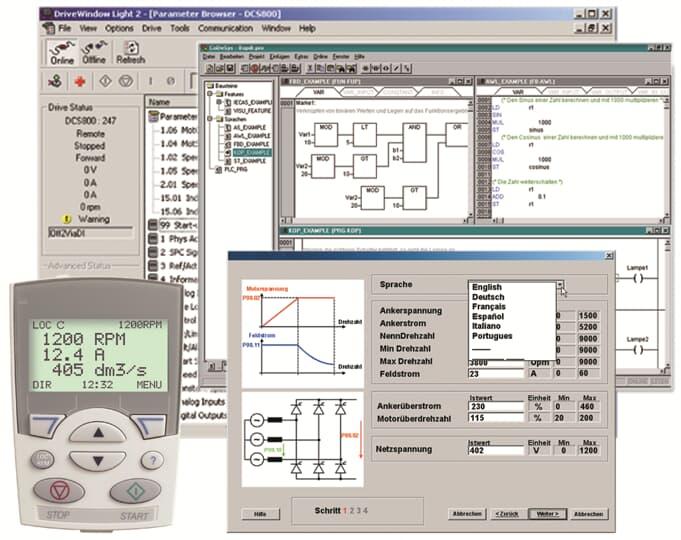Click the yellow Warning status icon
681x540 pixels.
[x=66, y=219]
